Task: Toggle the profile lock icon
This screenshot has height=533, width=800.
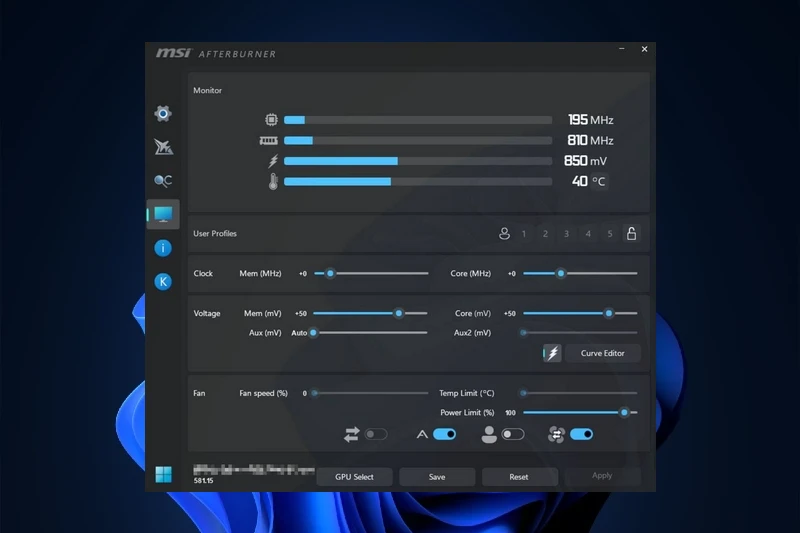Action: pos(631,233)
